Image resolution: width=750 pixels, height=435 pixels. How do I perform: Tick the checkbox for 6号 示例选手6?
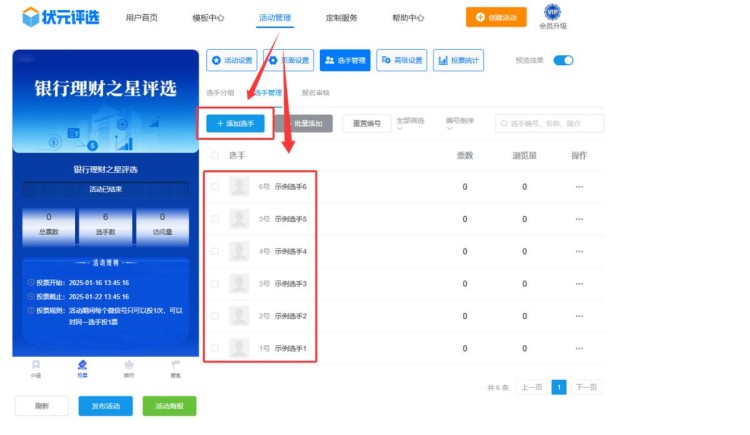click(214, 187)
